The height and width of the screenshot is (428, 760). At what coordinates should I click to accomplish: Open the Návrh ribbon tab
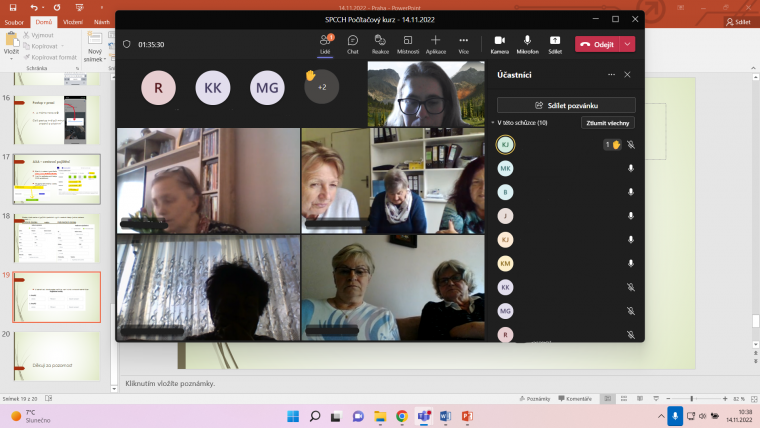pyautogui.click(x=102, y=22)
